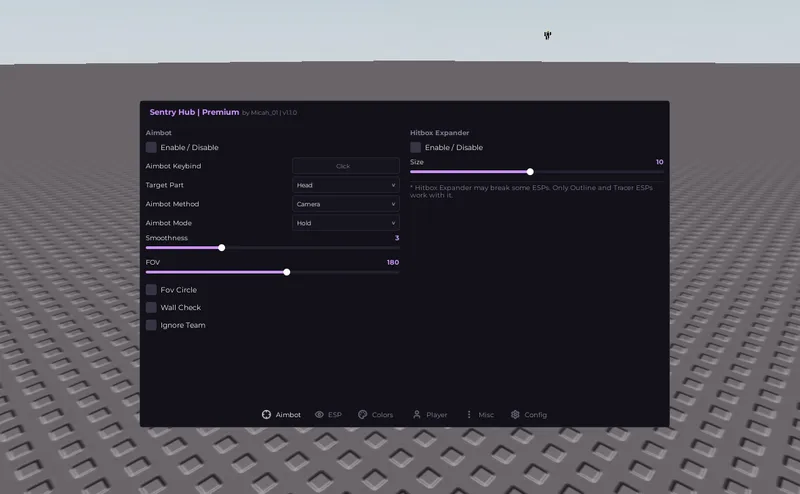Open the Colors tab label
Viewport: 800px width, 494px height.
pyautogui.click(x=382, y=415)
